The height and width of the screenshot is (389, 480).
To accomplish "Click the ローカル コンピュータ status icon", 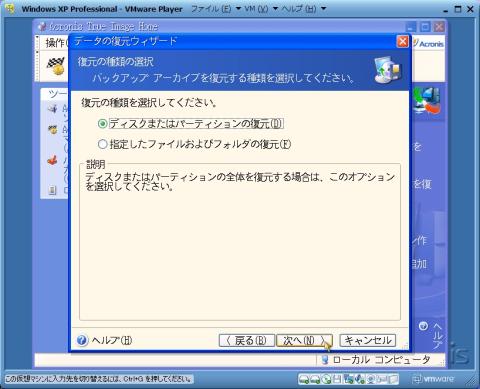I will [324, 359].
